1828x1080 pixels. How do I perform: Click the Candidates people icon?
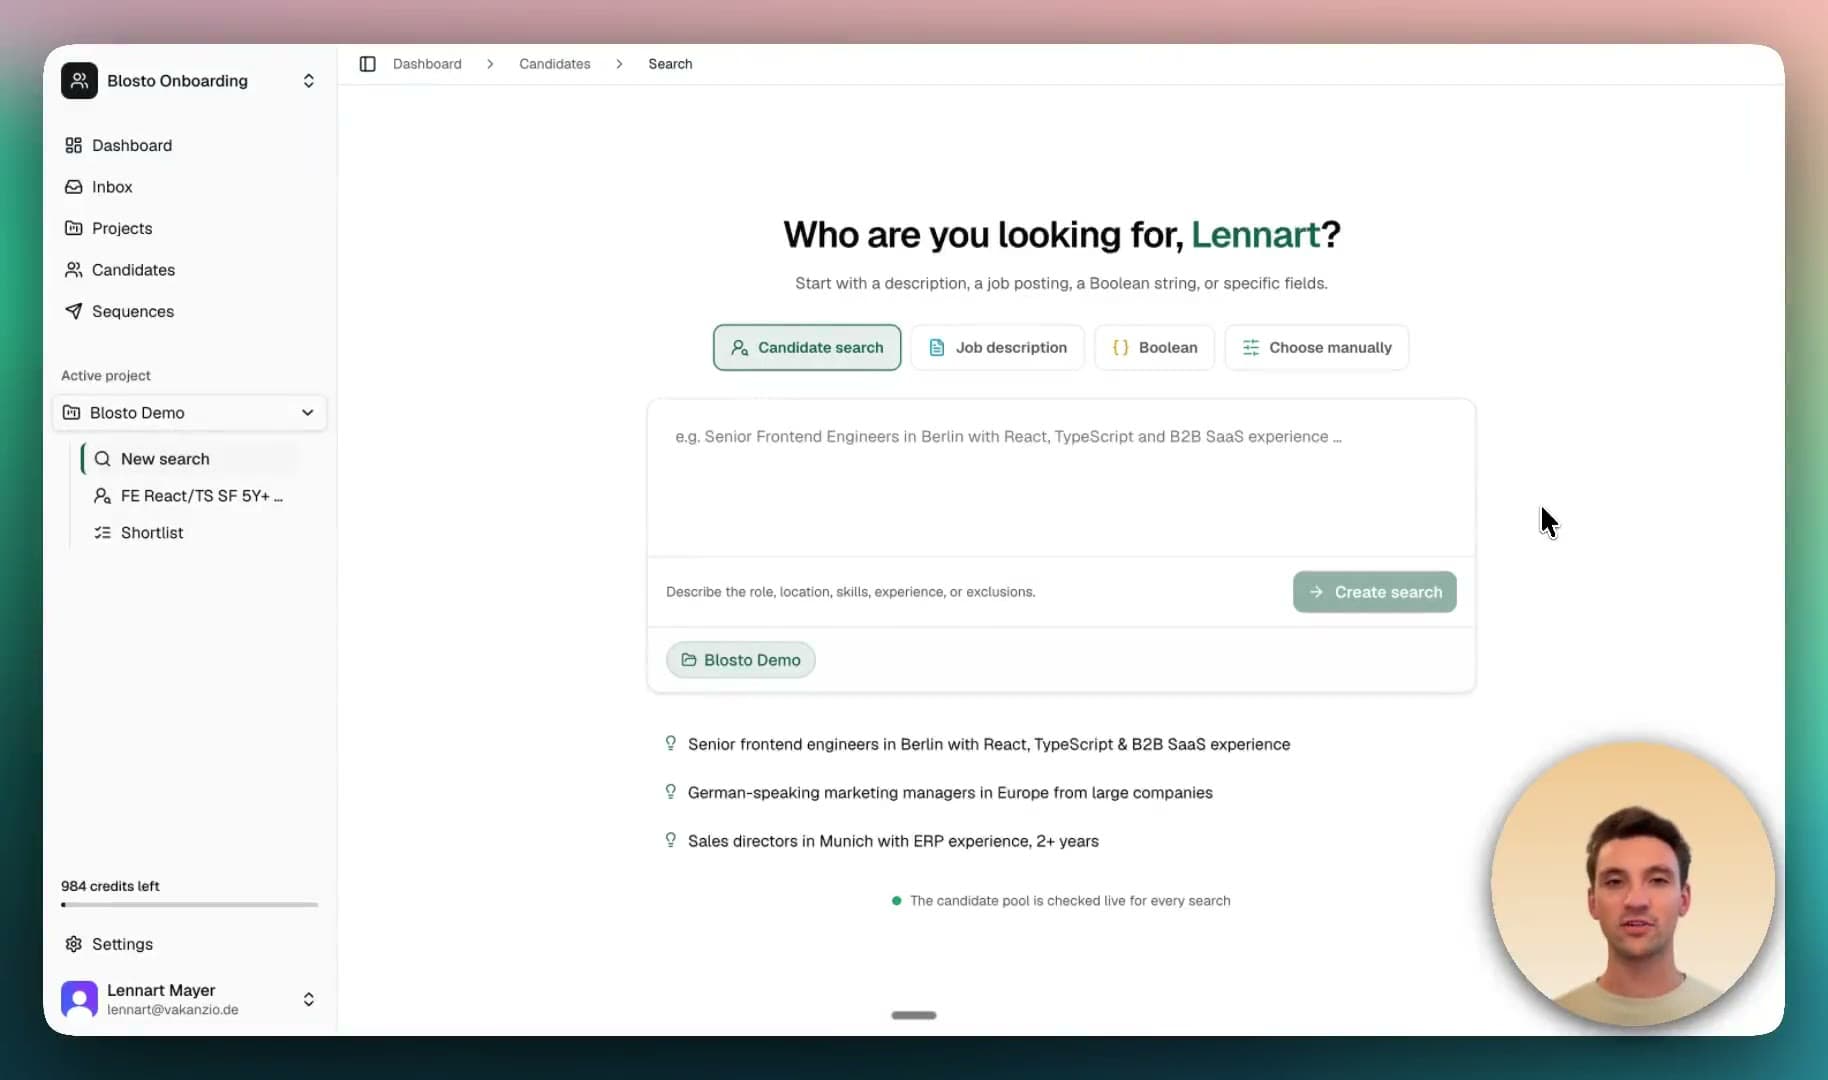tap(73, 270)
